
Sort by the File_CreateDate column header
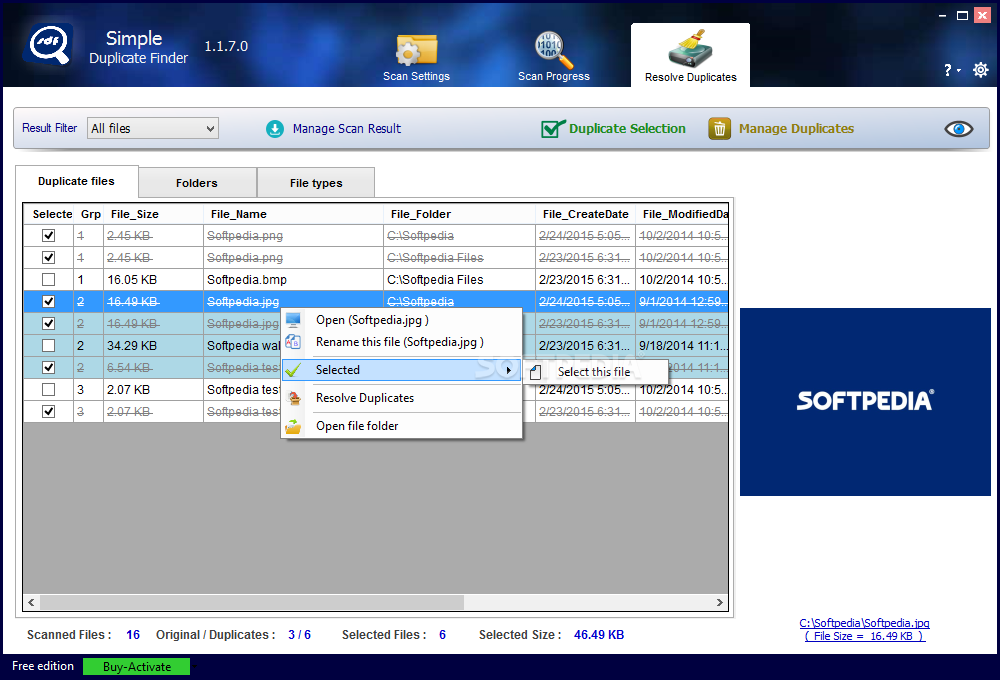585,214
